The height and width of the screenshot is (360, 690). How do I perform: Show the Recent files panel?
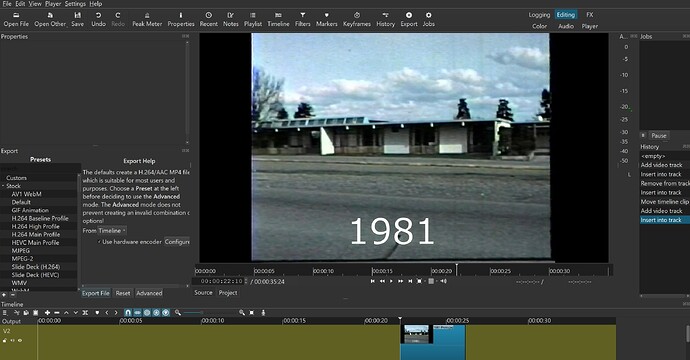(x=209, y=20)
